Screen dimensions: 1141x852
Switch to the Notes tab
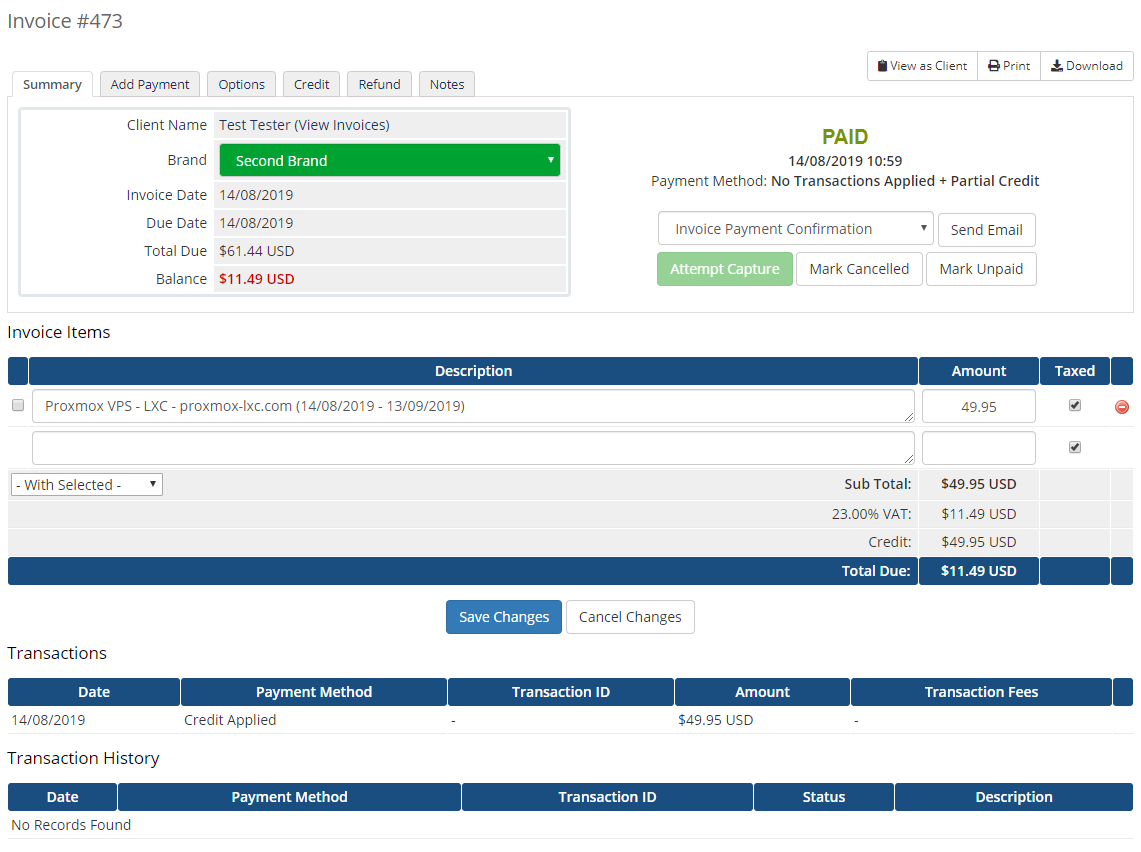coord(446,84)
